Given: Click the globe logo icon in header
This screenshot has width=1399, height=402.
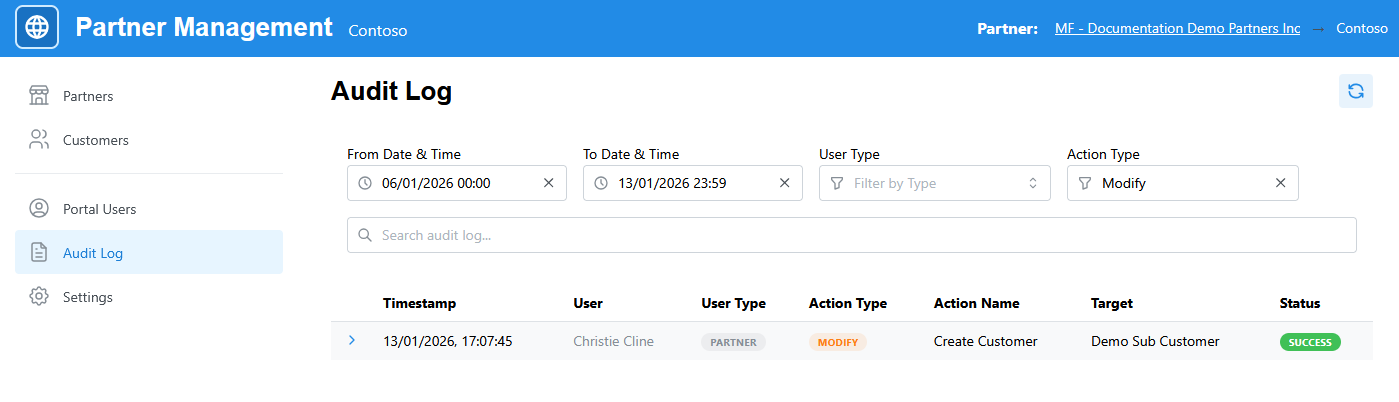Looking at the screenshot, I should click(37, 28).
